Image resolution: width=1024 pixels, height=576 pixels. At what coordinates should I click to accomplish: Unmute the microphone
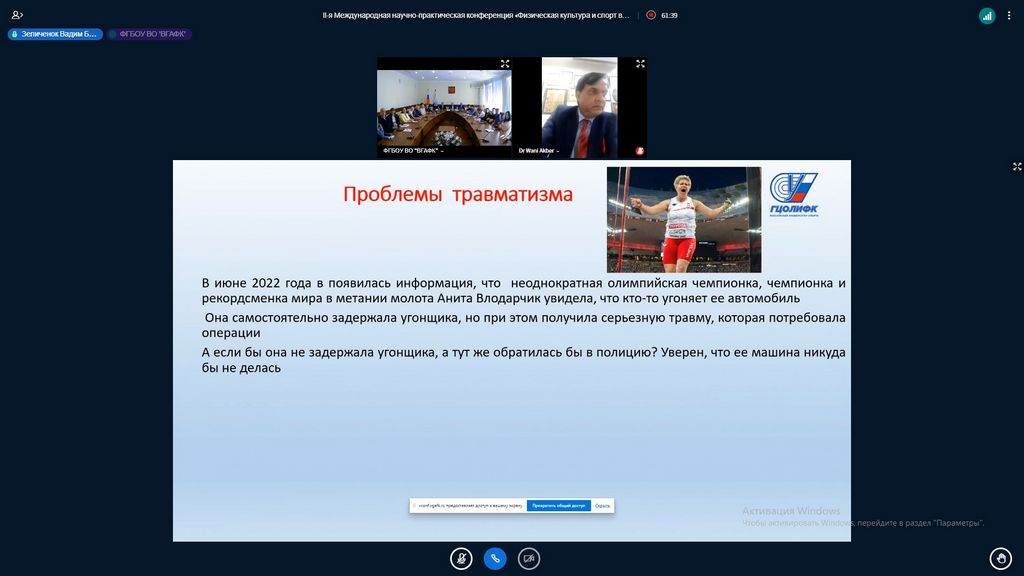461,558
